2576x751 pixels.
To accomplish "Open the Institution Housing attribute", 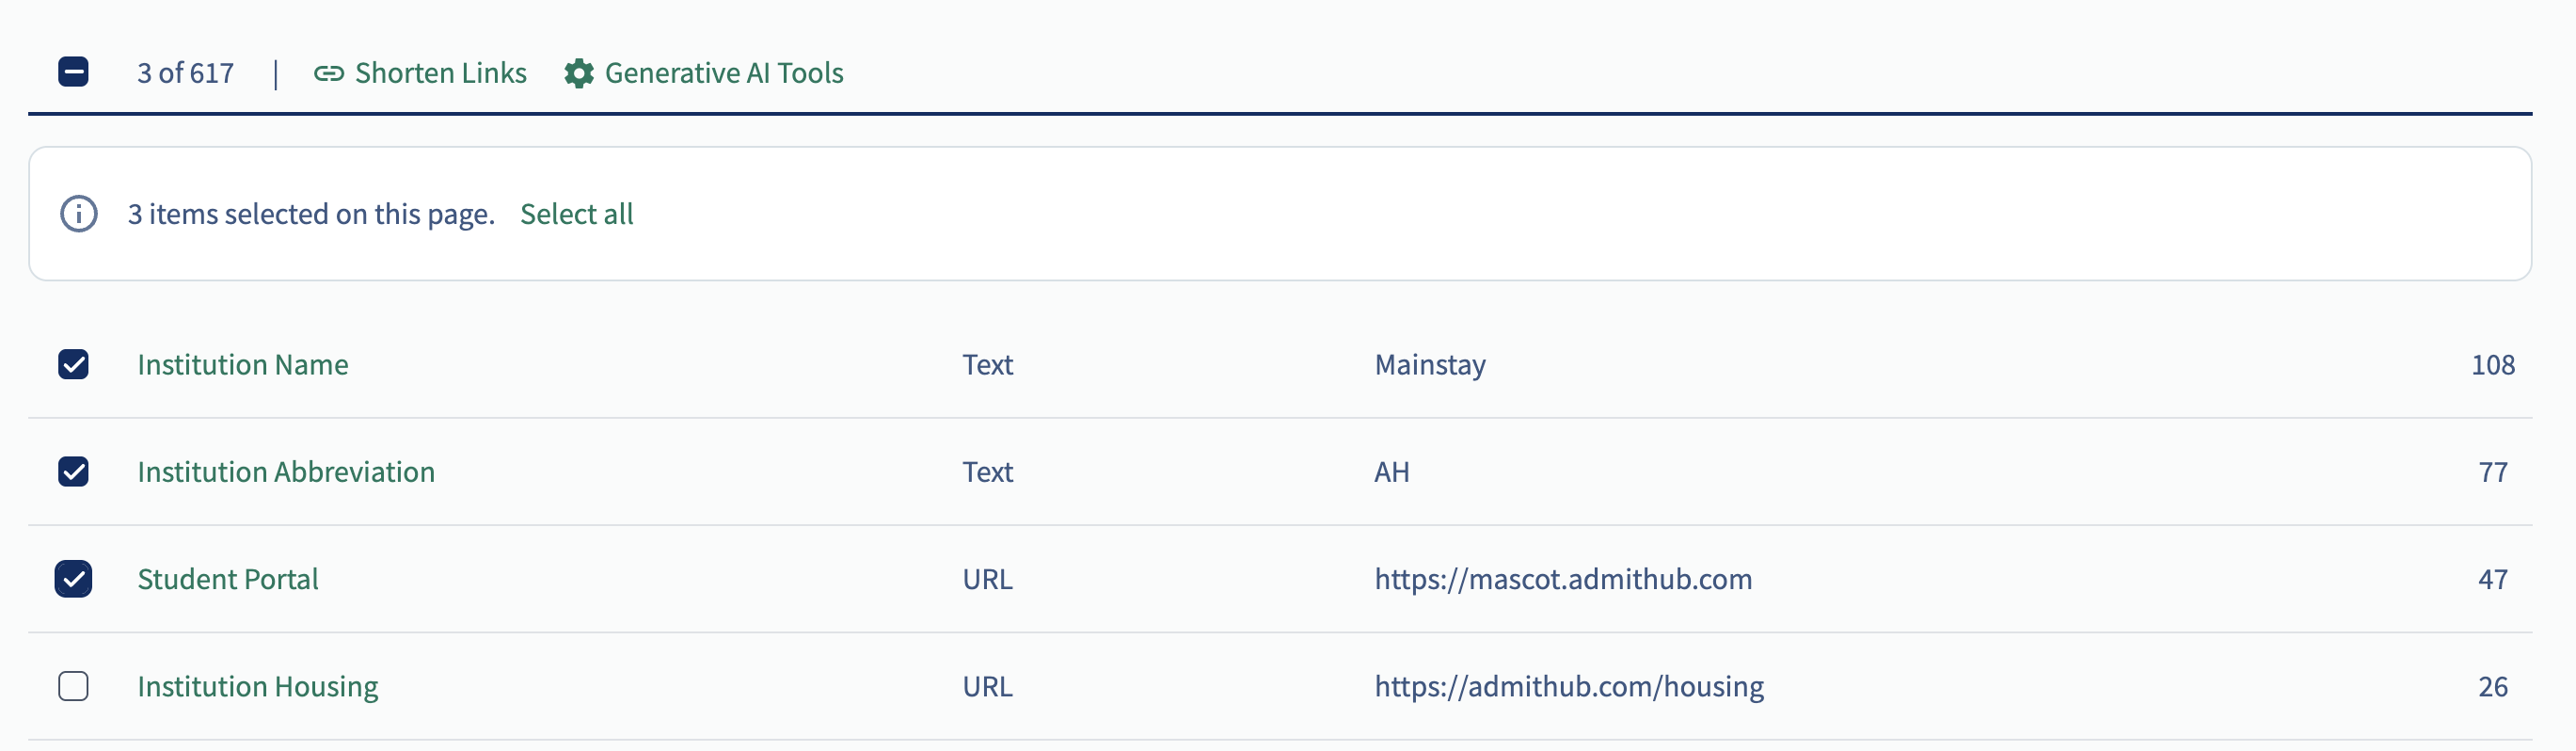I will point(258,686).
